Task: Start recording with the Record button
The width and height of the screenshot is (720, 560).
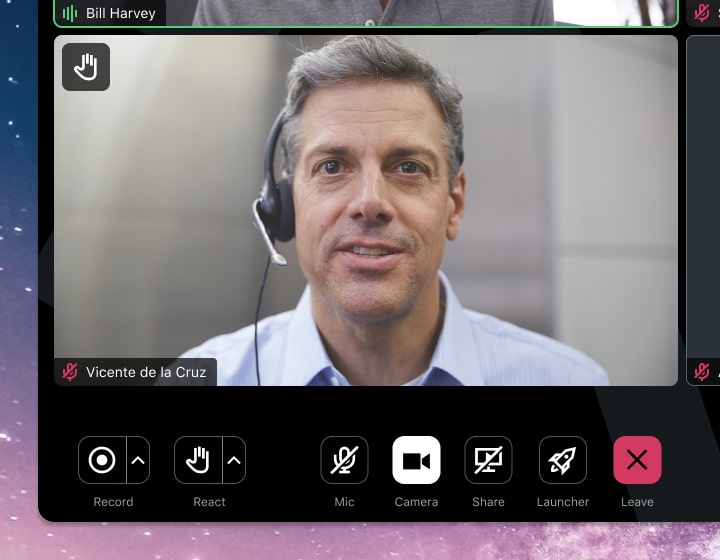Action: coord(102,460)
